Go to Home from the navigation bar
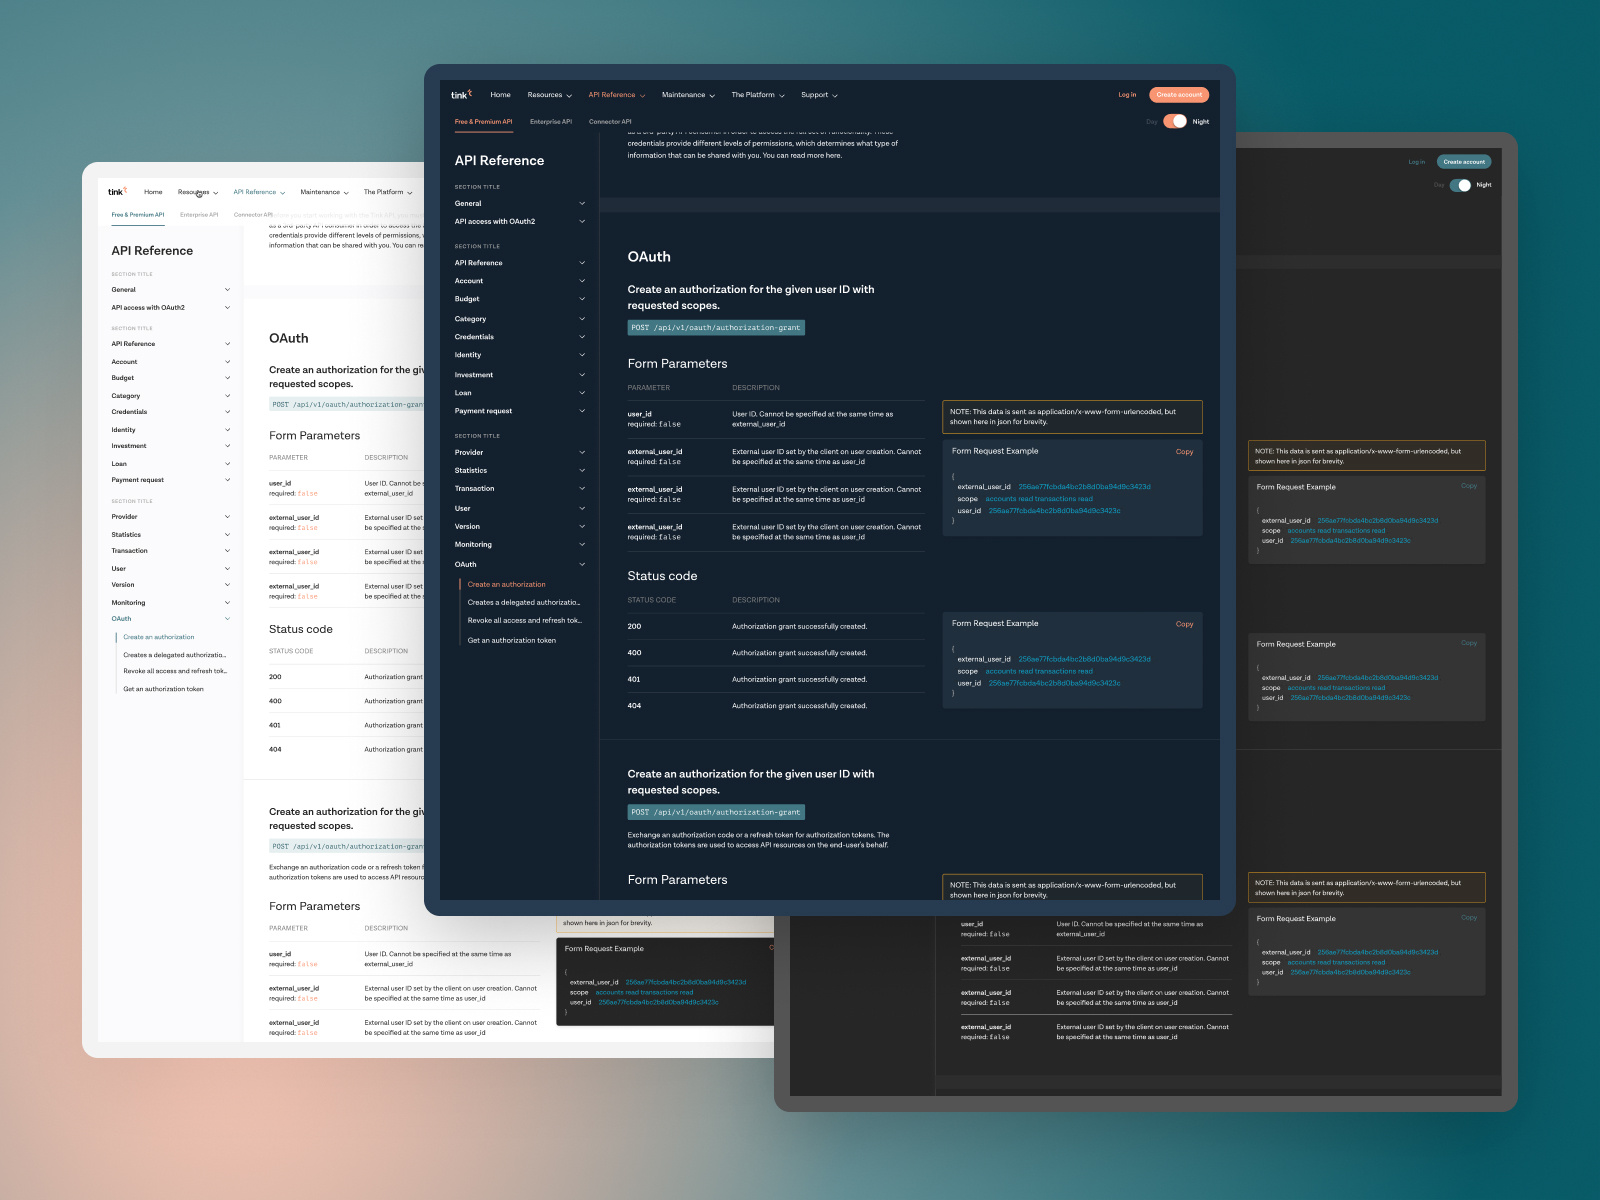 click(x=500, y=94)
